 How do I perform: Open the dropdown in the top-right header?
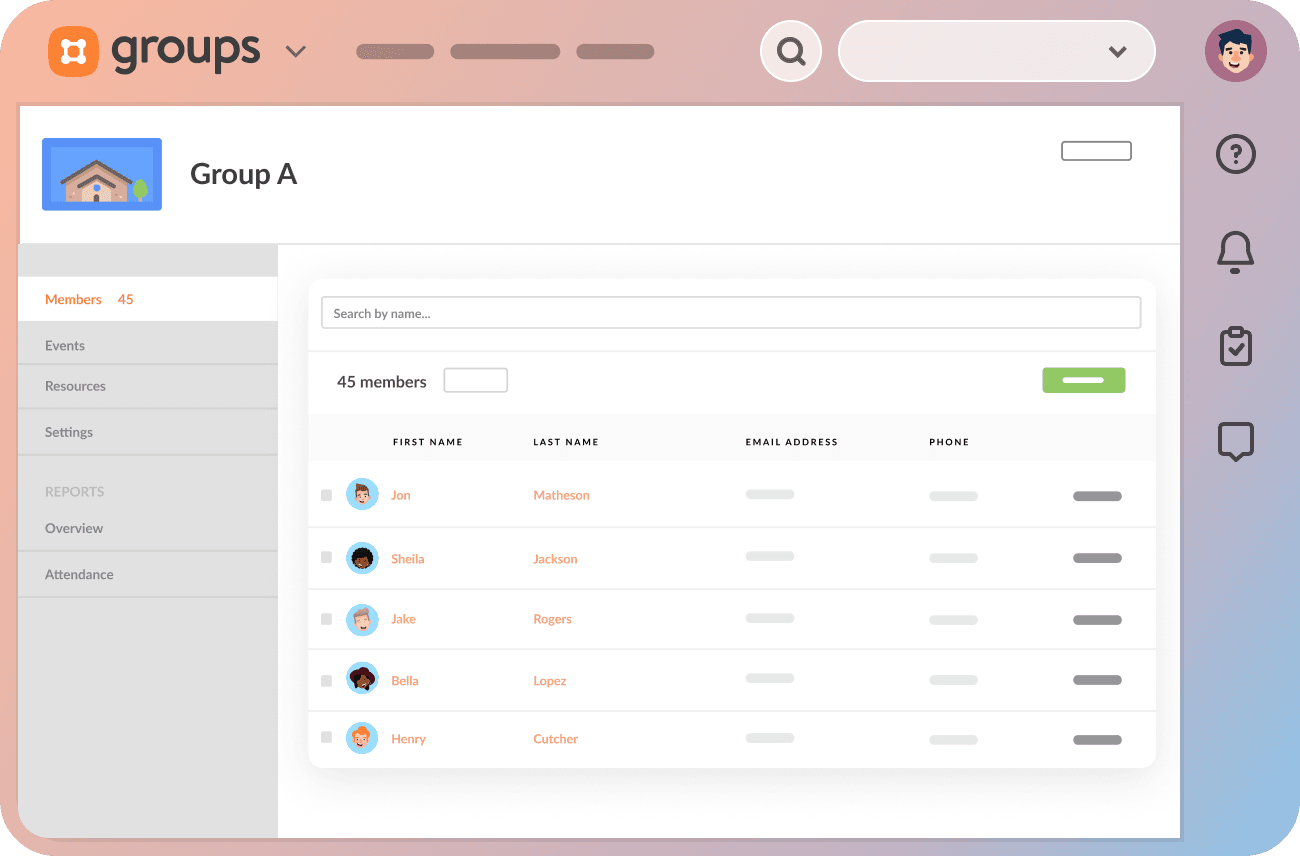point(1117,51)
